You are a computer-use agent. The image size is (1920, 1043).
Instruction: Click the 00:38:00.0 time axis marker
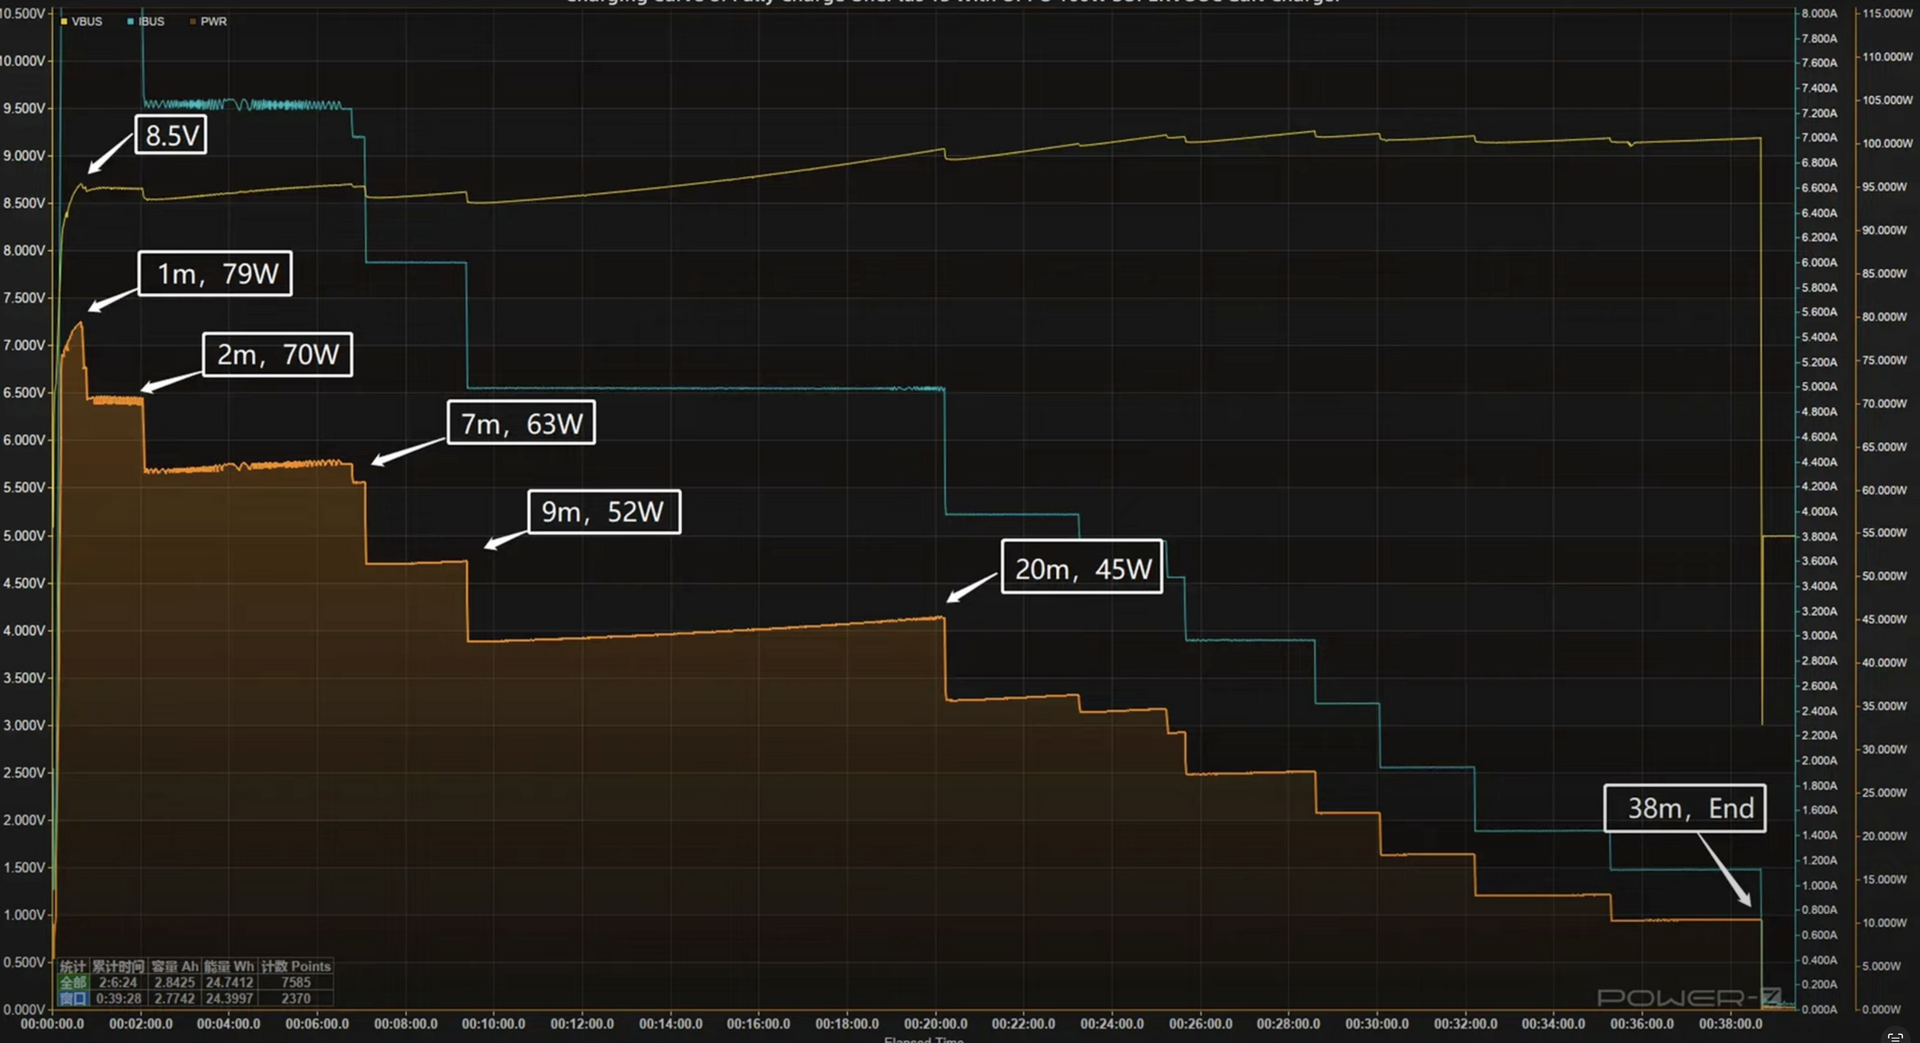coord(1730,1024)
